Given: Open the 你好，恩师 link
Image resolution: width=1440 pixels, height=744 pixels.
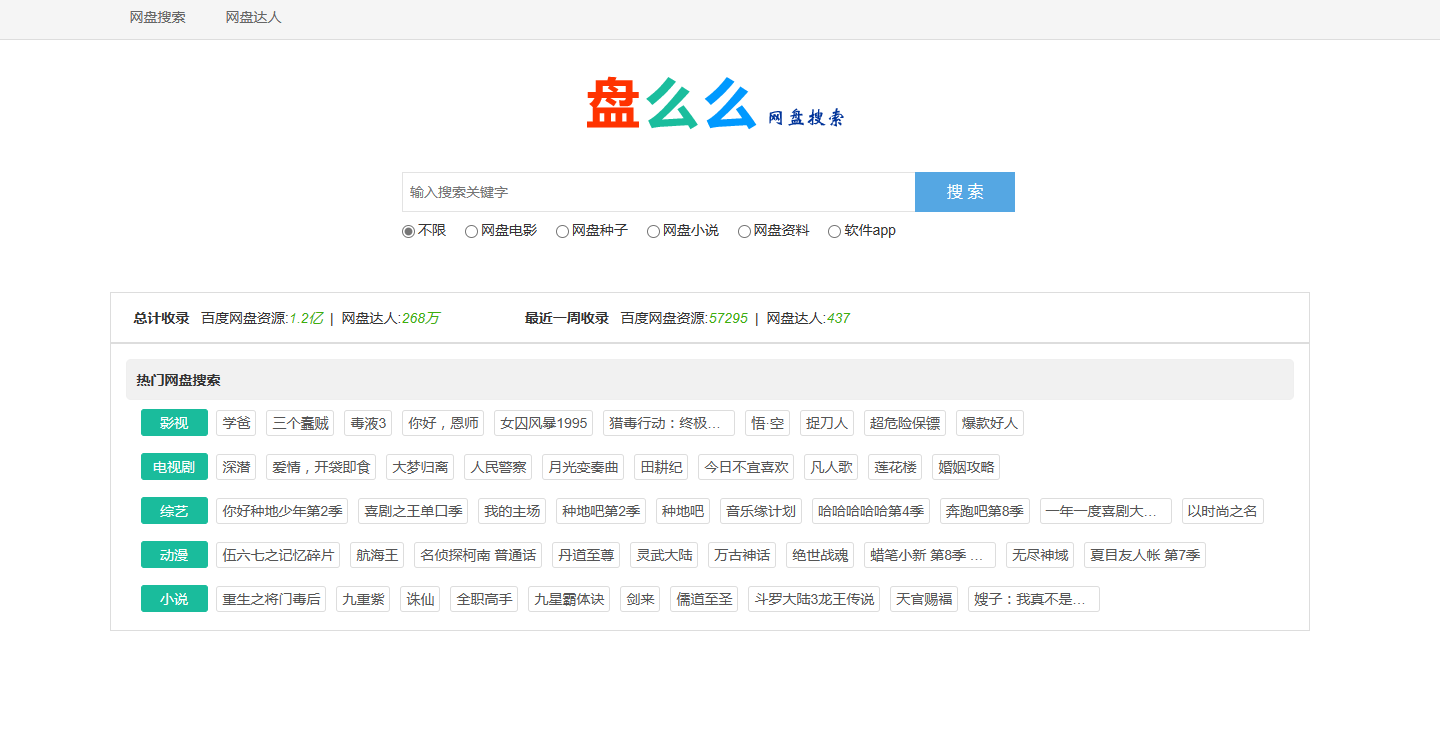Looking at the screenshot, I should pos(443,423).
